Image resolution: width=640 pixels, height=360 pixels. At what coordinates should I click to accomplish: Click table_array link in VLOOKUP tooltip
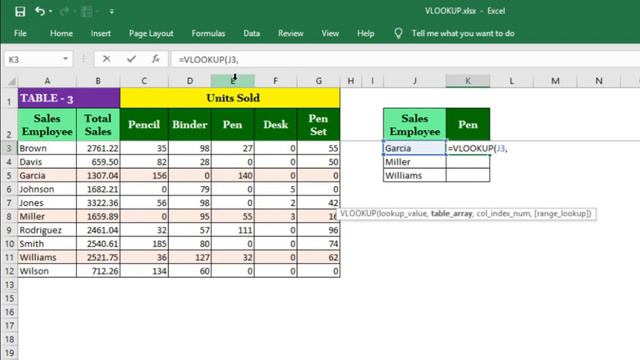pyautogui.click(x=451, y=213)
